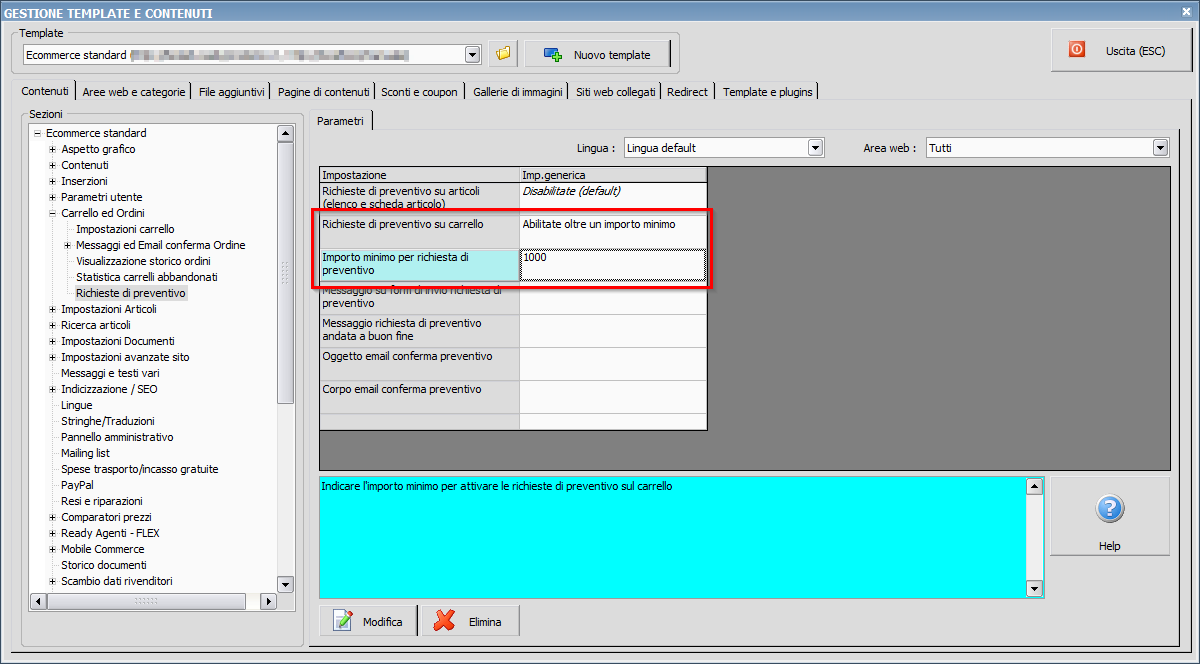The width and height of the screenshot is (1200, 664).
Task: Select Resi e riparazioni tree item
Action: pyautogui.click(x=101, y=501)
